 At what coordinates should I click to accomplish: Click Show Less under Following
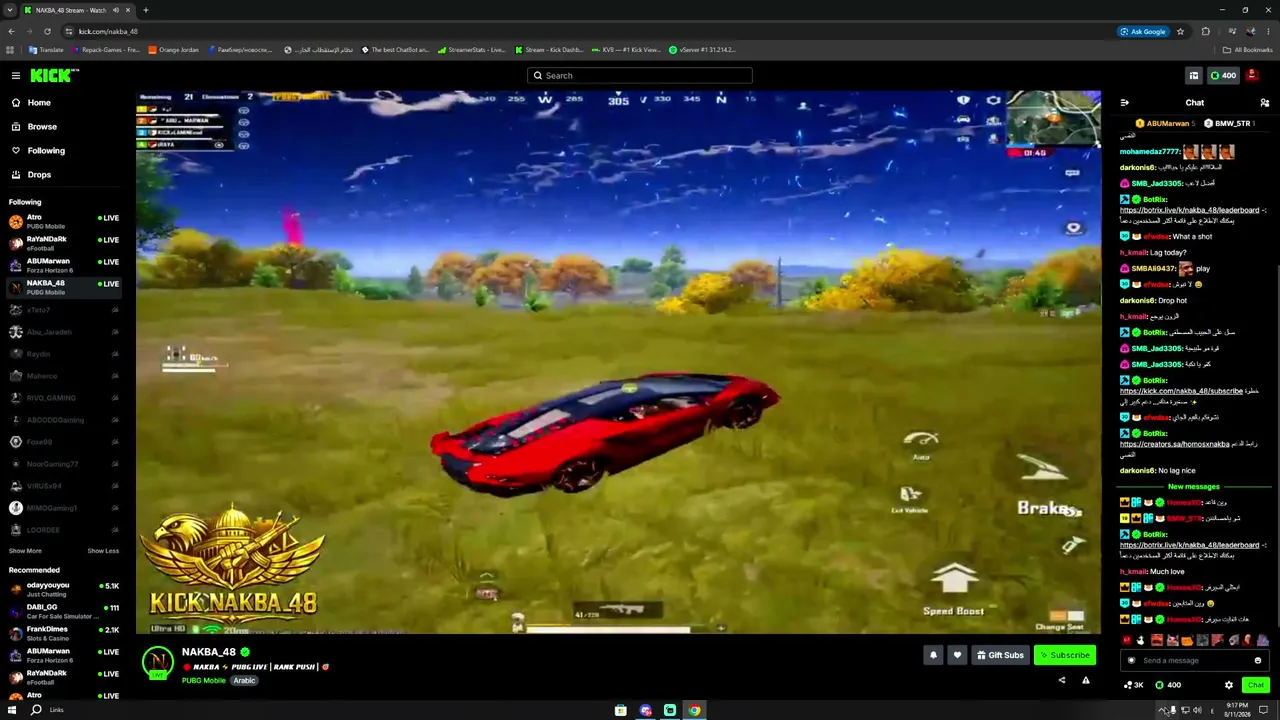103,551
